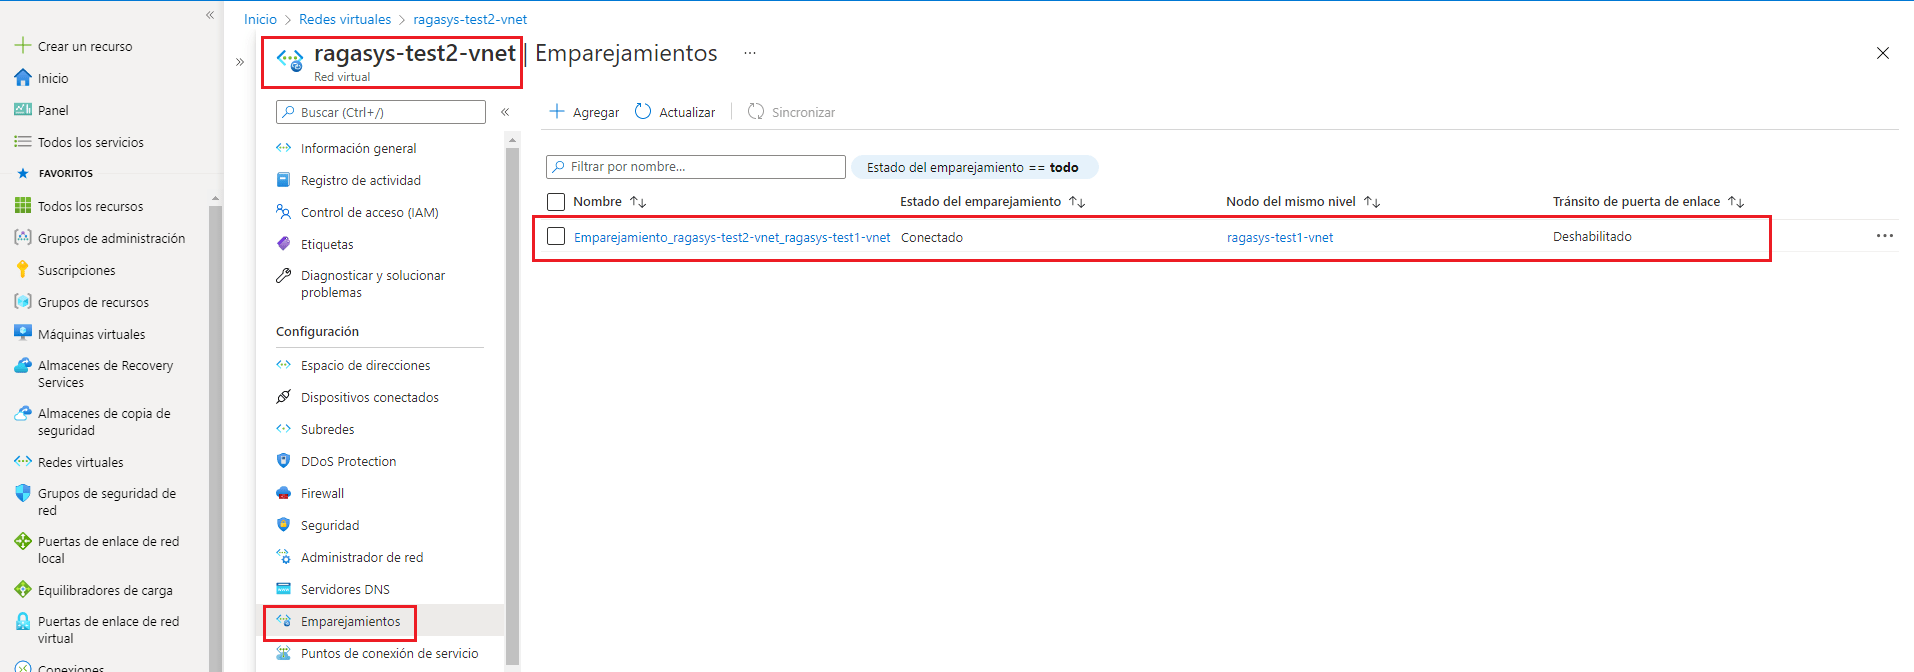Screen dimensions: 1914x672
Task: Open Espacio de direcciones menu item
Action: pos(366,365)
